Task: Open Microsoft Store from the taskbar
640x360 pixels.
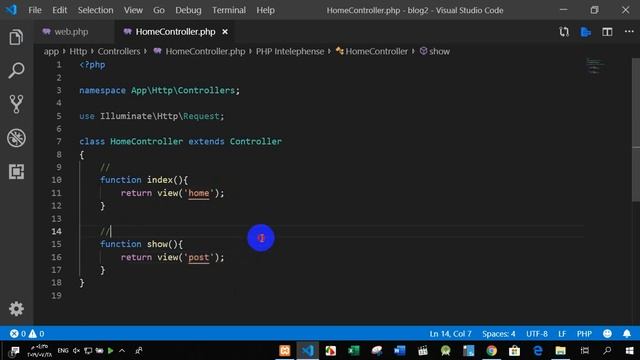Action: click(x=514, y=351)
